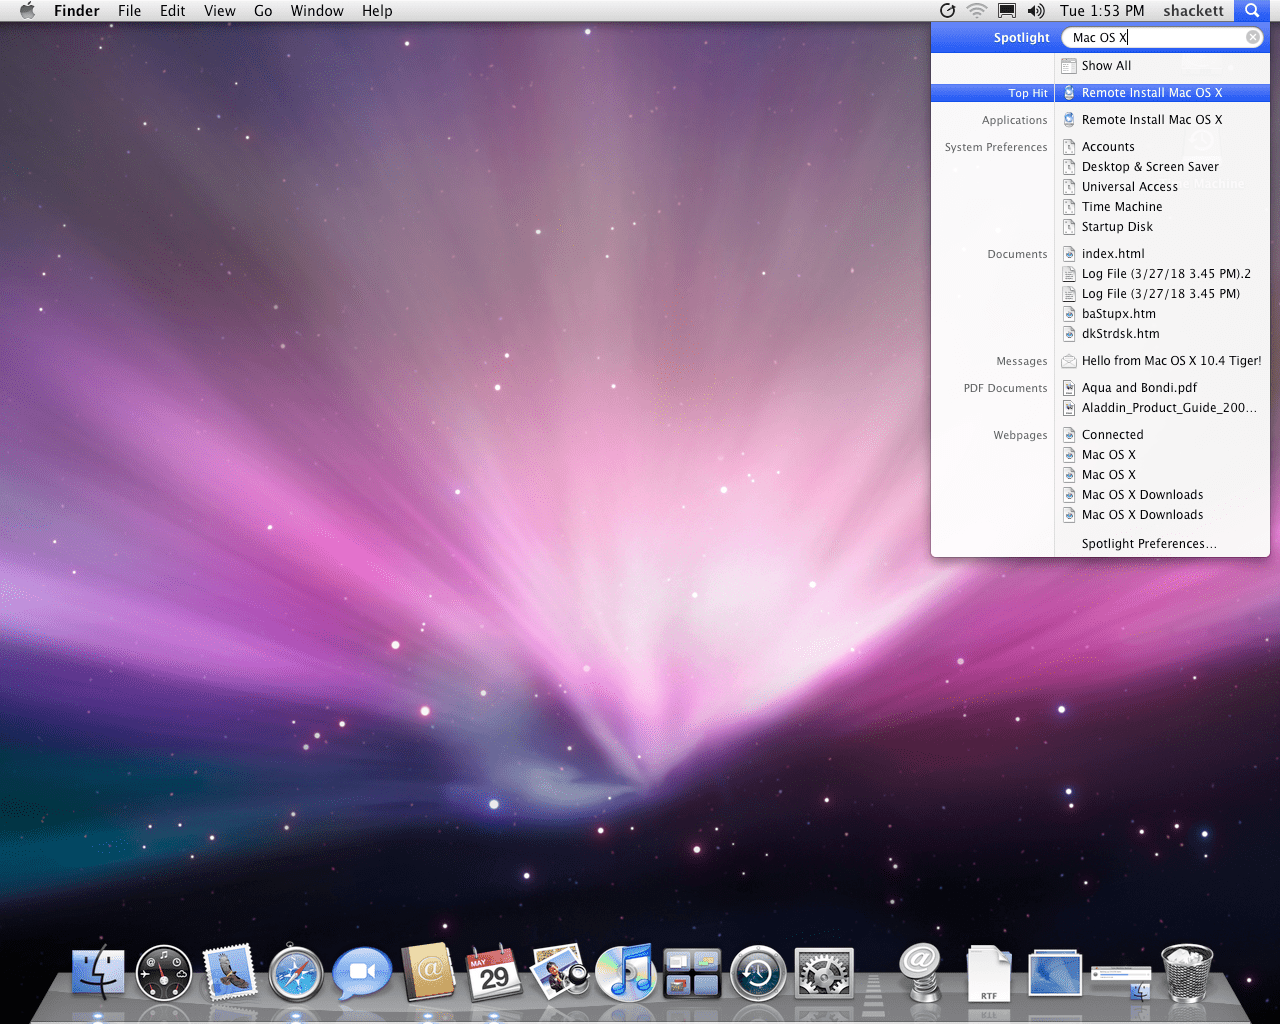Open the Go menu

[x=263, y=11]
